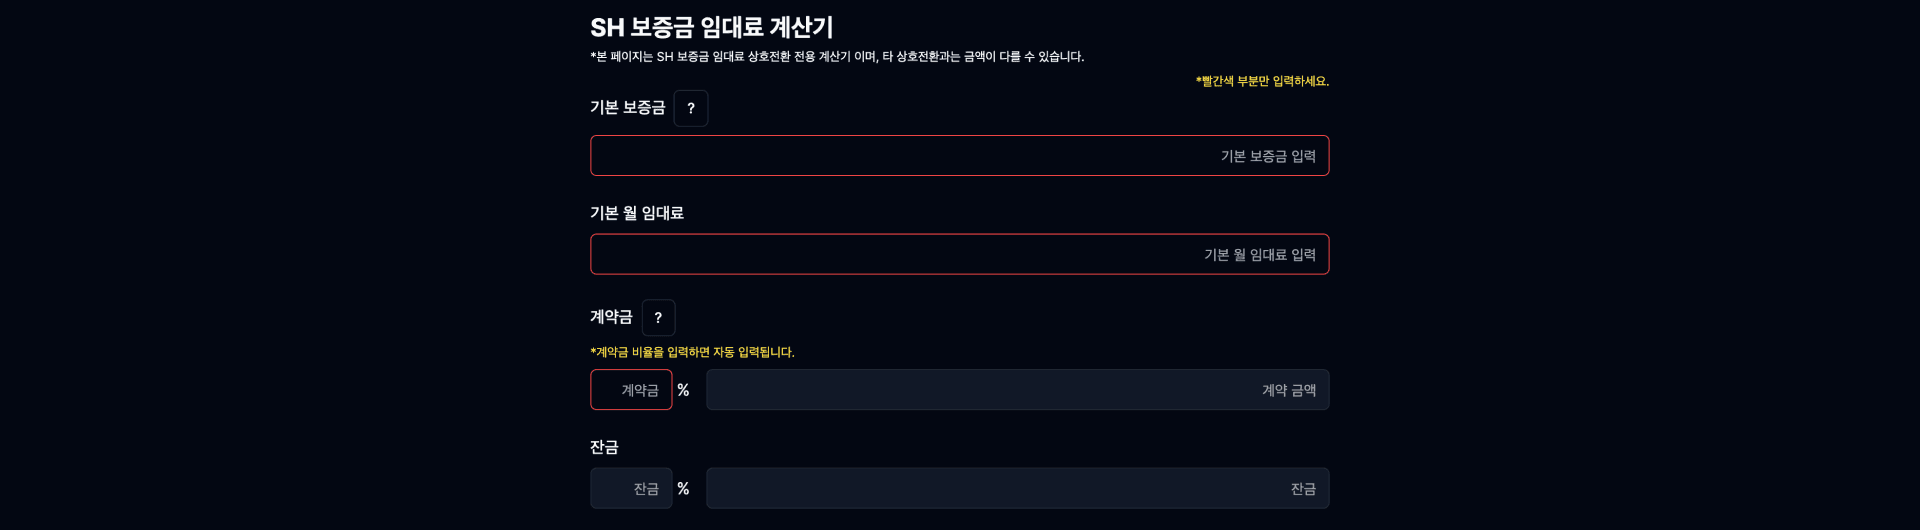Open the 계약금 question mark help

(658, 318)
